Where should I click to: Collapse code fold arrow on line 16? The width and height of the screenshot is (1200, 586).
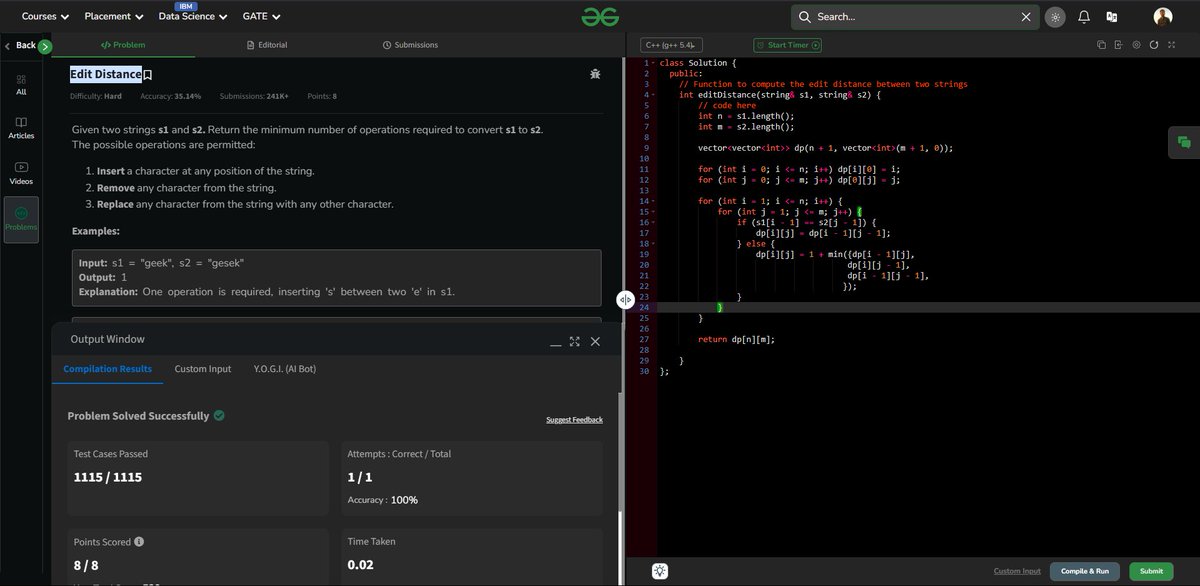click(652, 222)
